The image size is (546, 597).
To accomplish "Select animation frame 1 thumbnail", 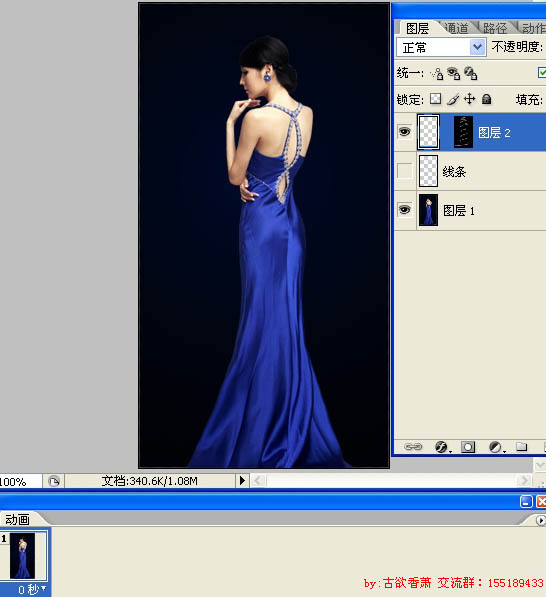I will (x=22, y=555).
